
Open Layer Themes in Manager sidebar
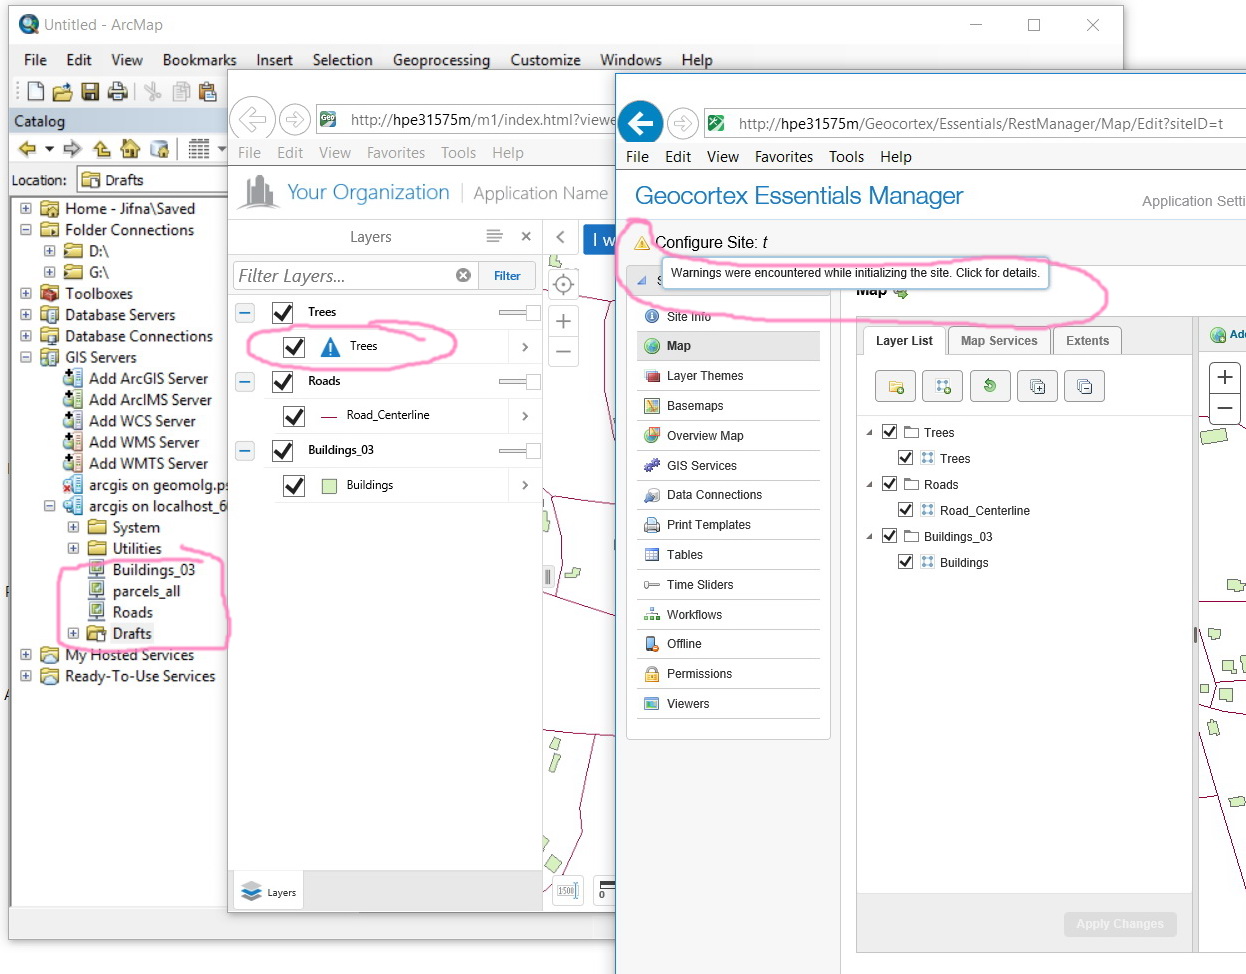click(x=728, y=376)
